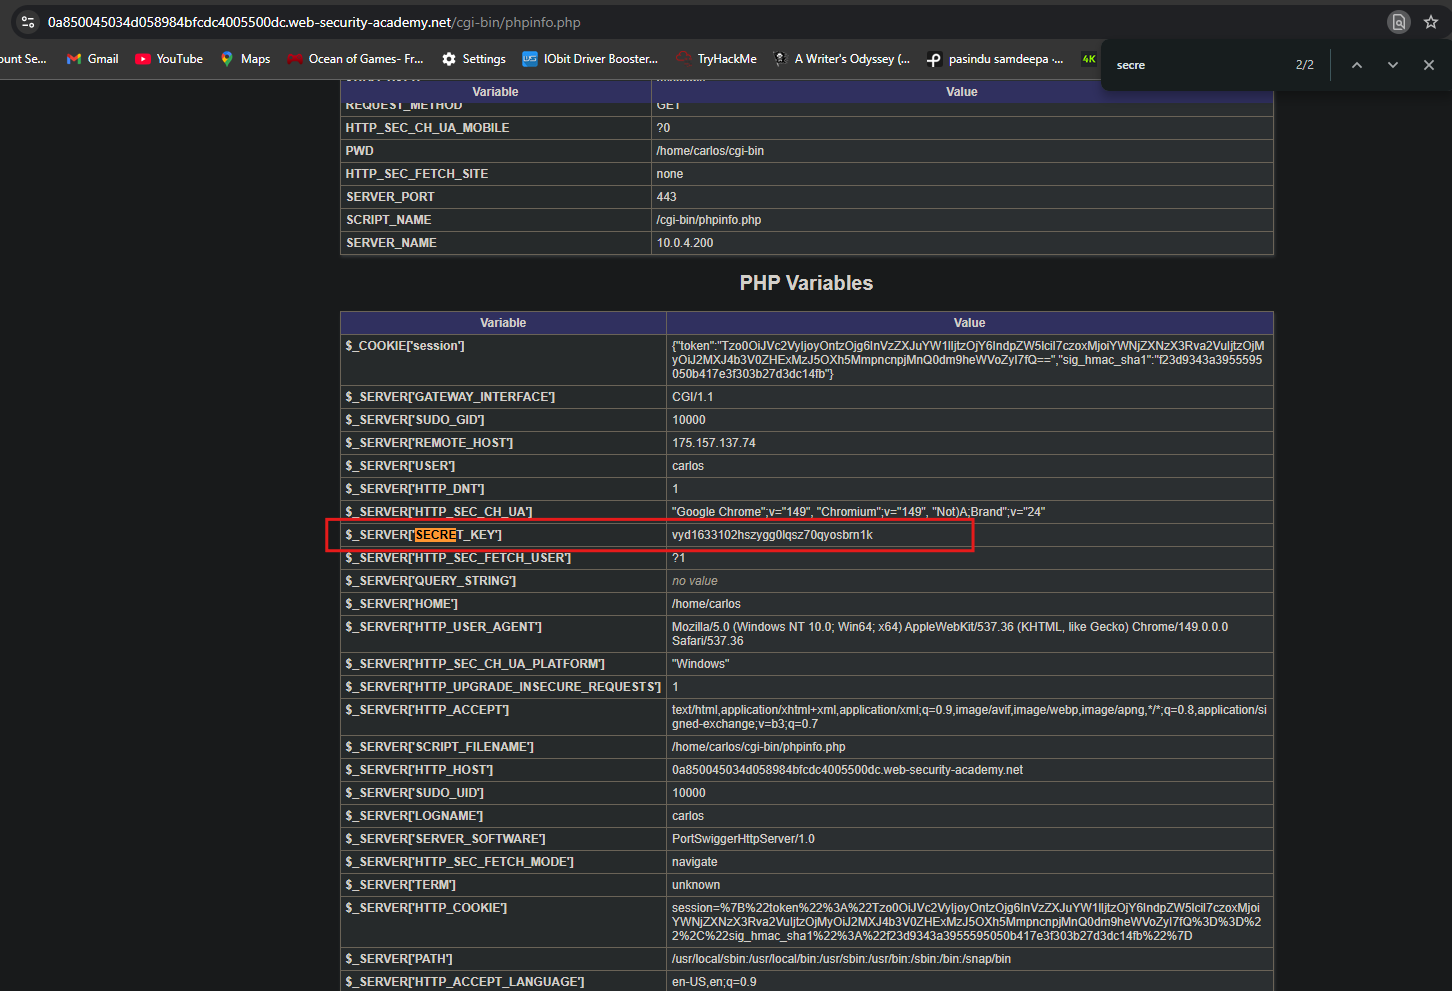Click the $_SERVER['PATH'] cell
Image resolution: width=1452 pixels, height=991 pixels.
pos(503,959)
